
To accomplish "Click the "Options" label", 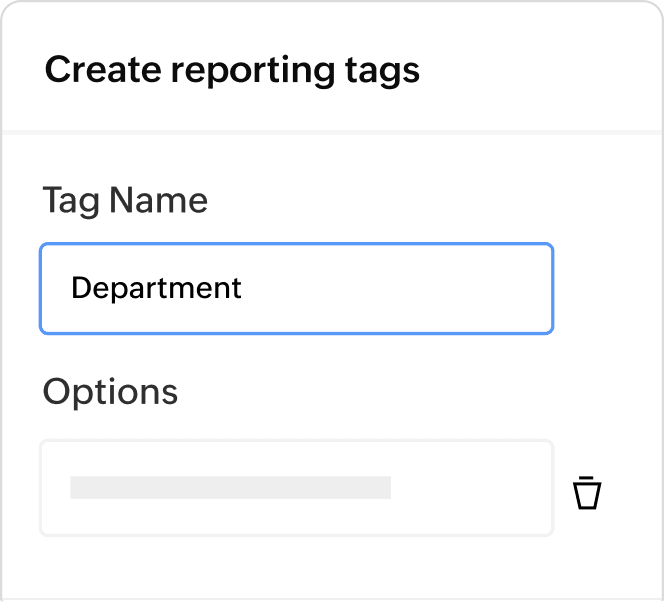I will [x=110, y=391].
